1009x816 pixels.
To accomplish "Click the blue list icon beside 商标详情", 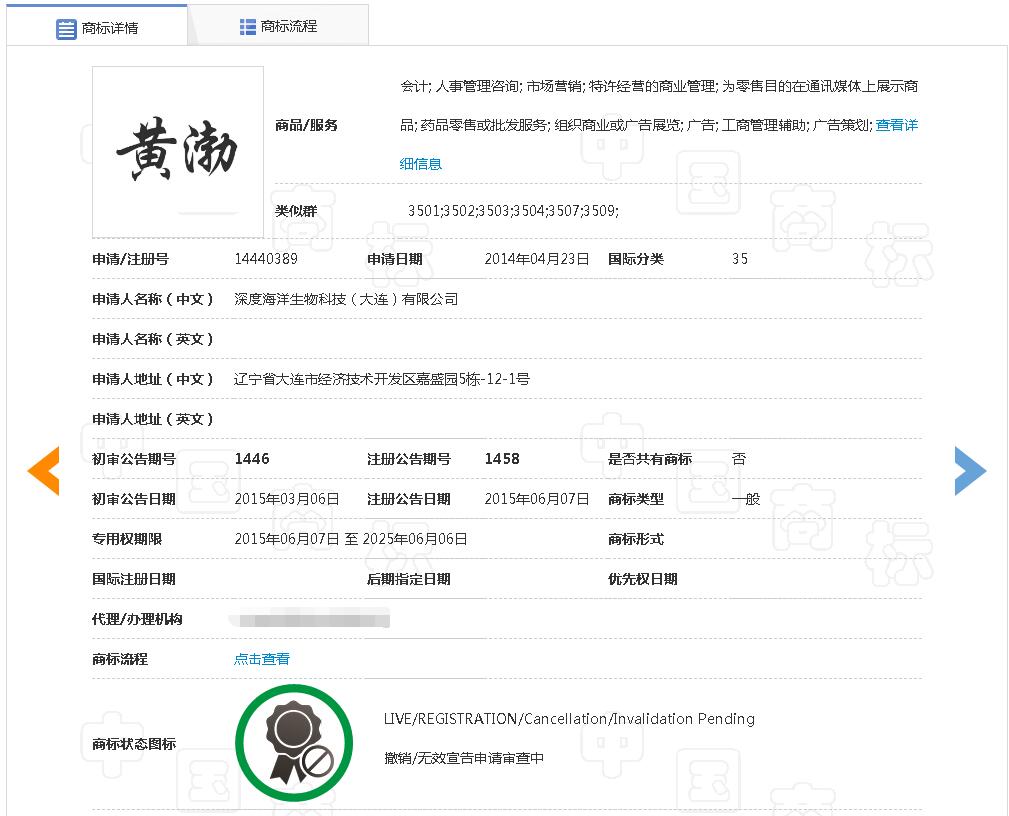I will 66,29.
